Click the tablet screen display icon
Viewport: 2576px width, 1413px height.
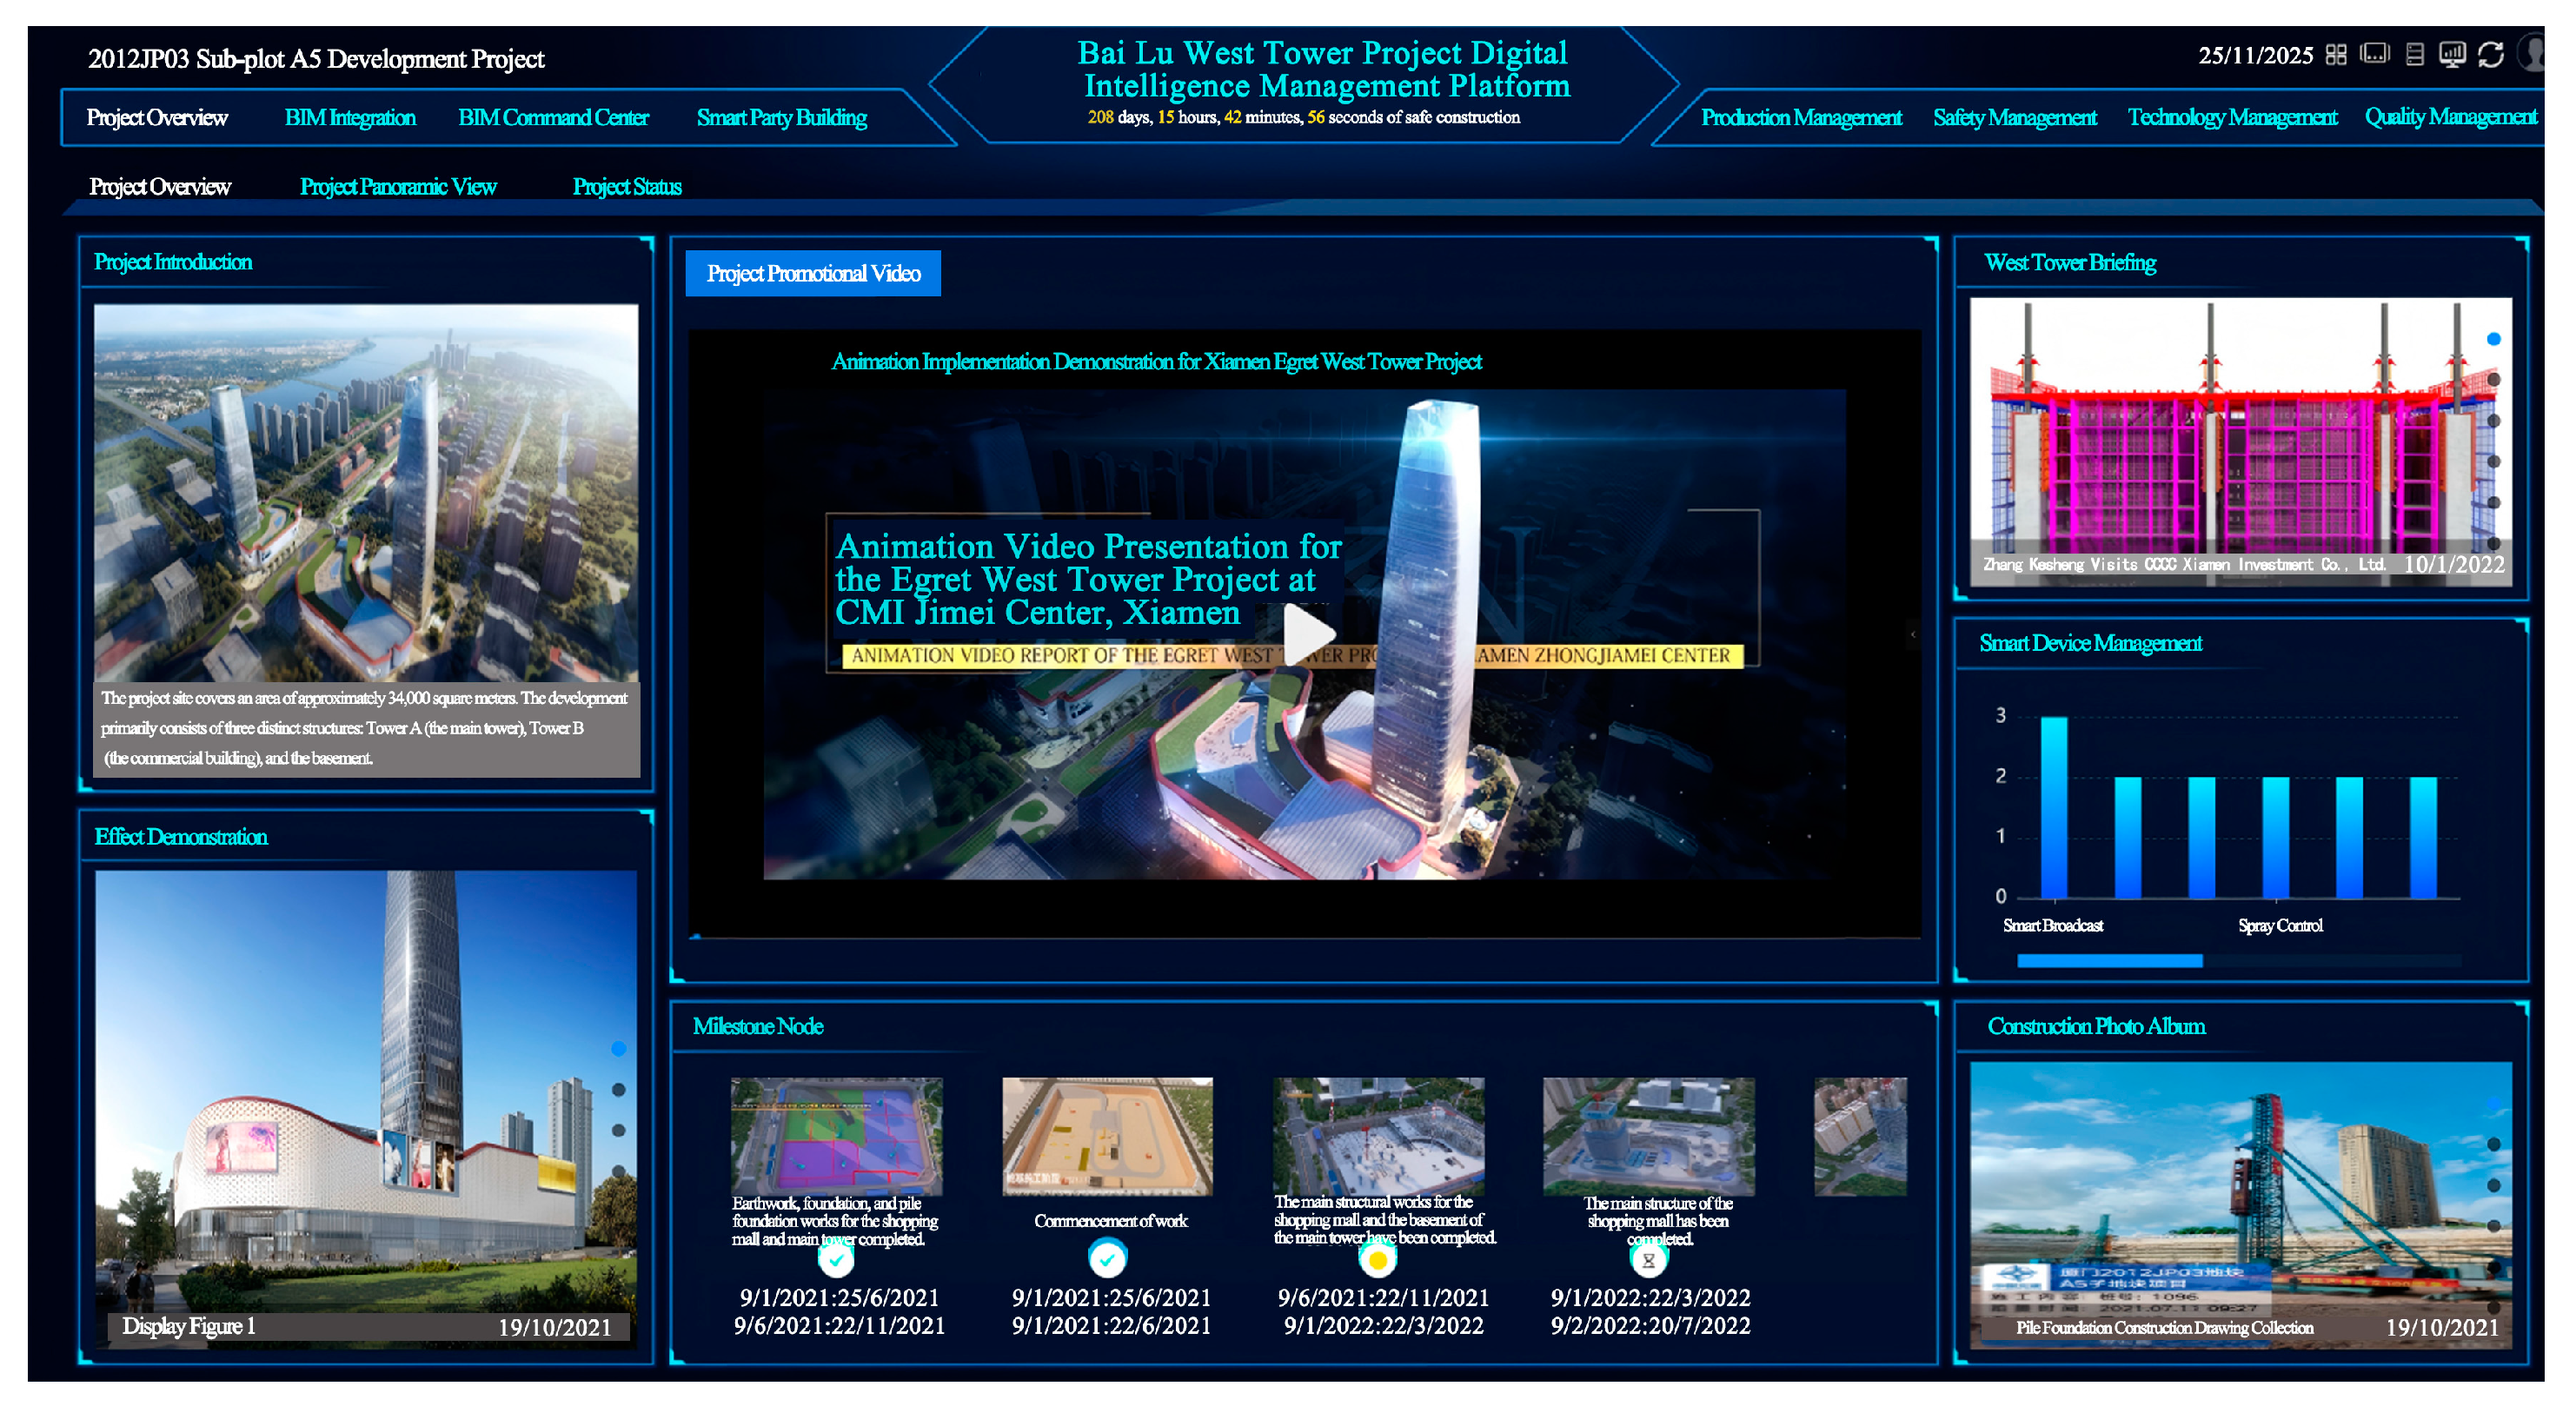pos(2374,54)
